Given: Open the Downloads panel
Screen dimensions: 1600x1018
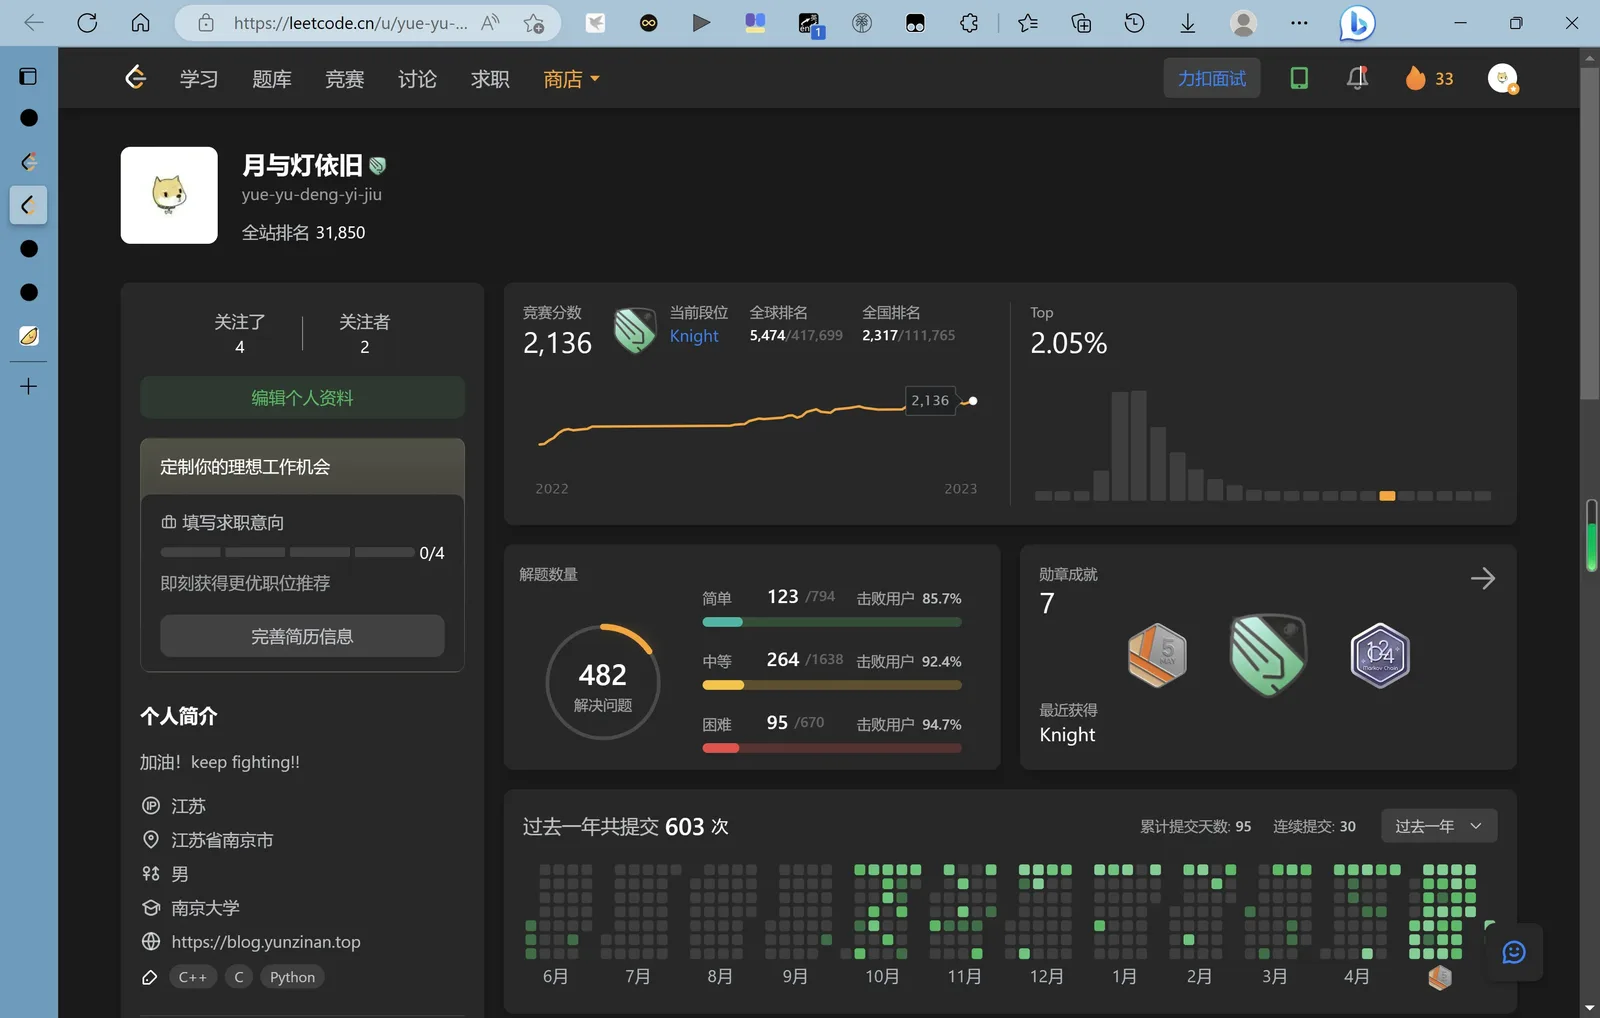Looking at the screenshot, I should [x=1188, y=23].
